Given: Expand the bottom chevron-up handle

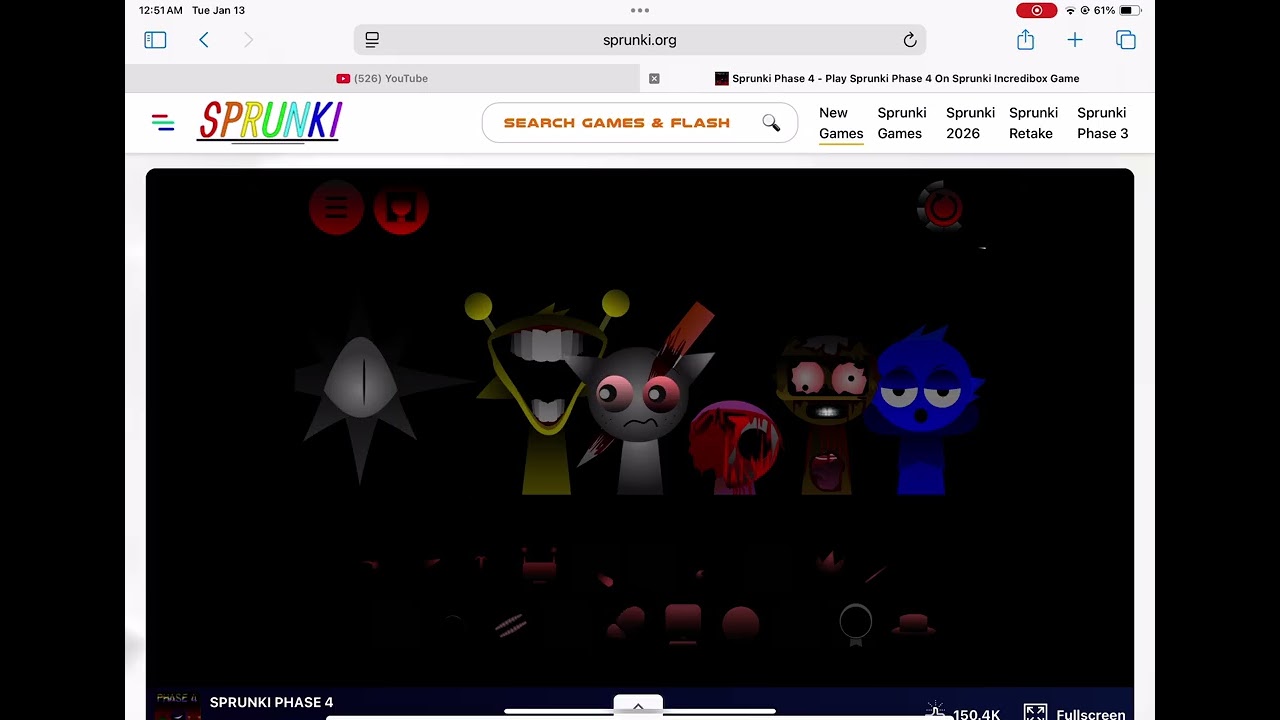Looking at the screenshot, I should [638, 706].
